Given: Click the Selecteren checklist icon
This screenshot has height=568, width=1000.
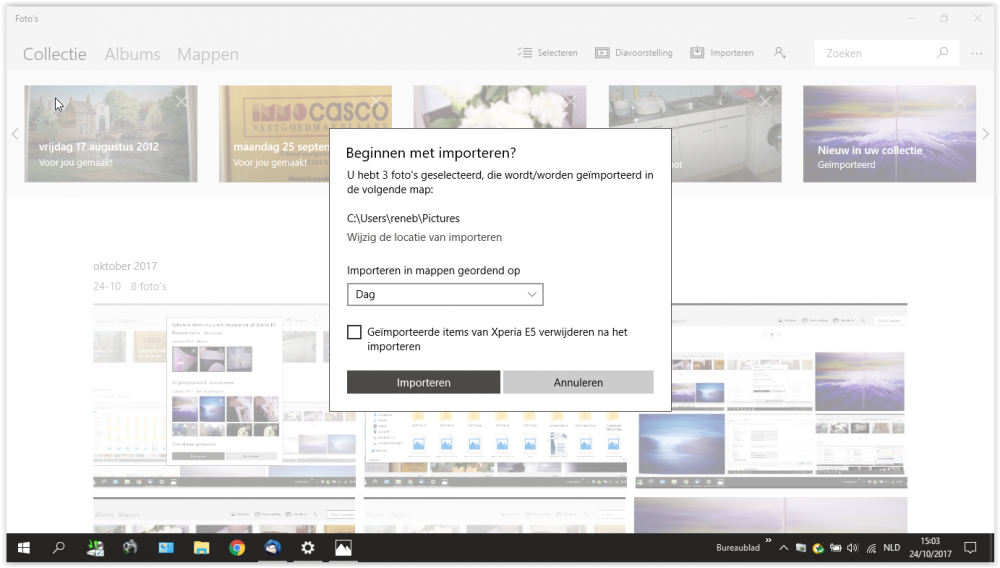Looking at the screenshot, I should (525, 53).
